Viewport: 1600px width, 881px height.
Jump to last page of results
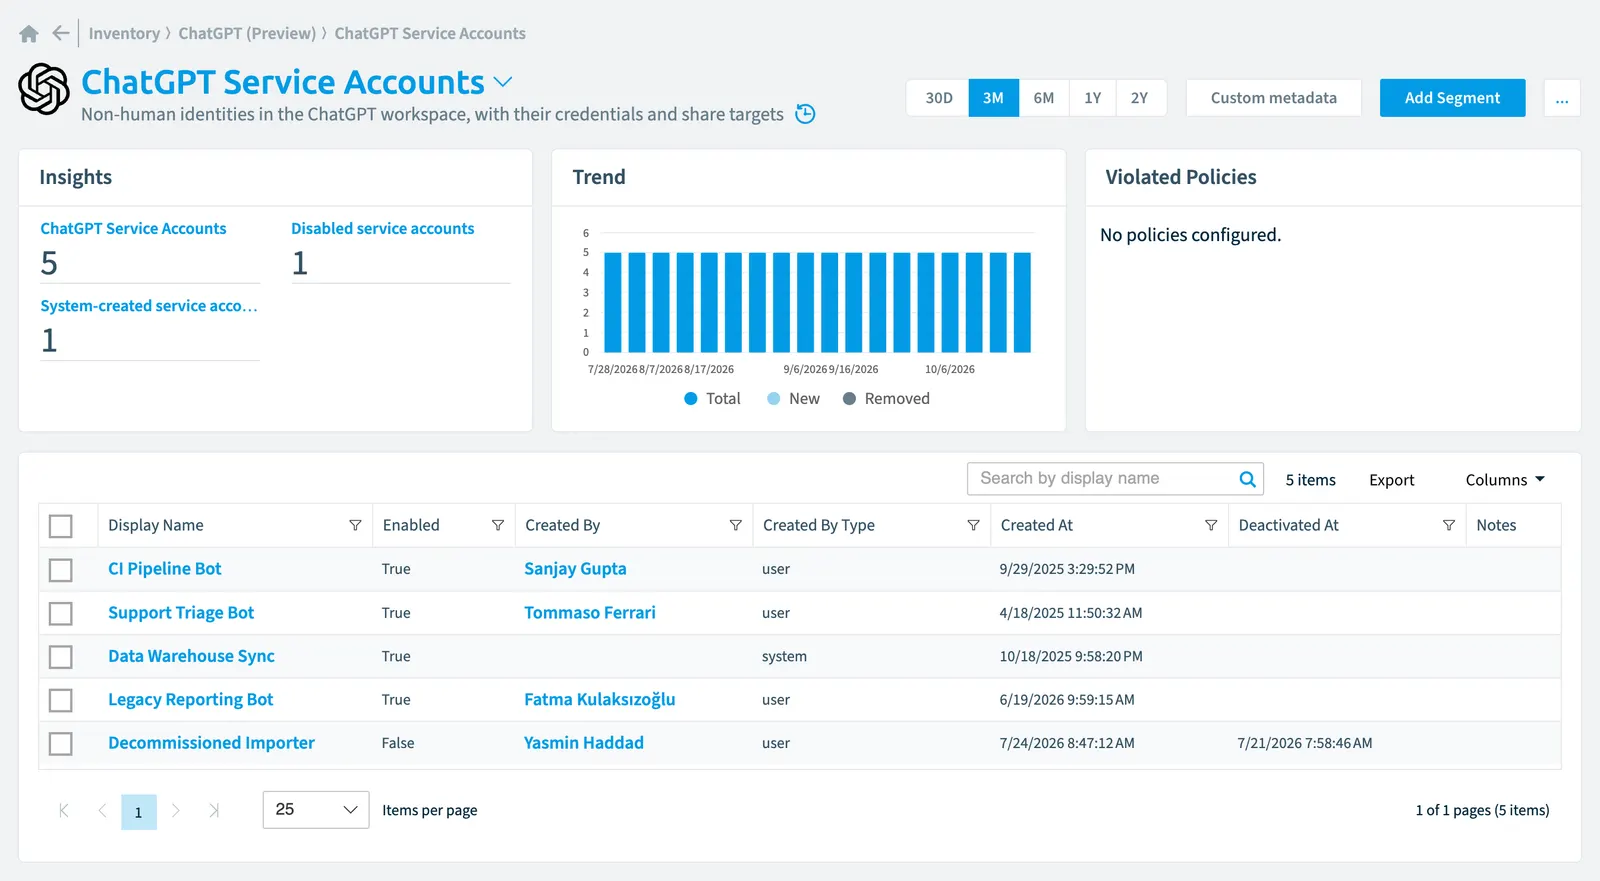[x=214, y=811]
